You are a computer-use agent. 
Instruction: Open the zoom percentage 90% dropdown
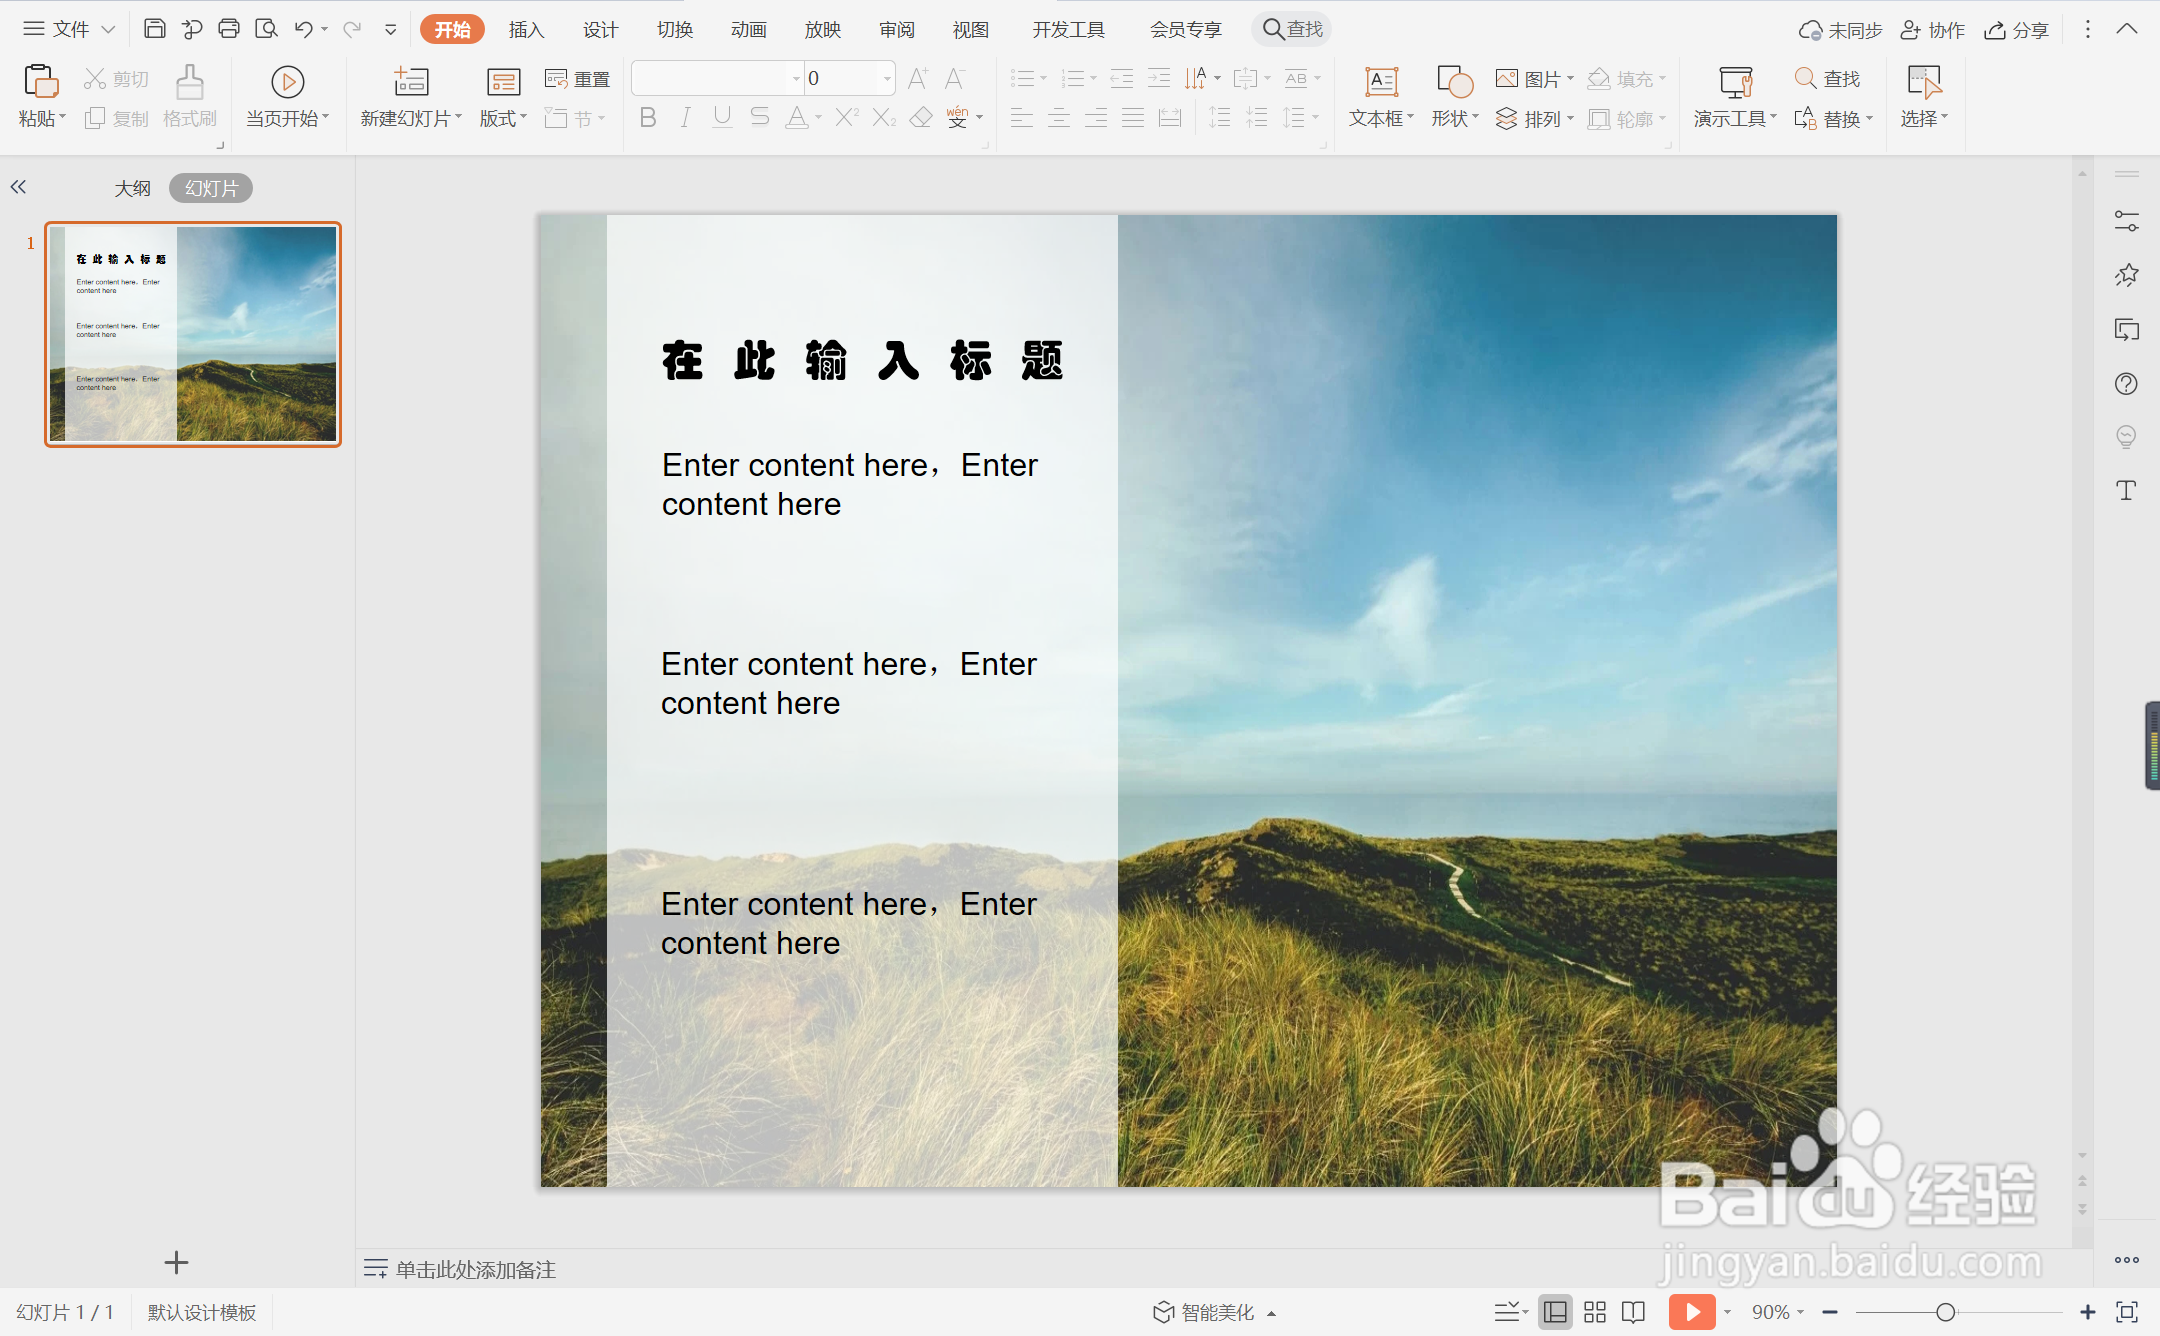click(x=1778, y=1312)
